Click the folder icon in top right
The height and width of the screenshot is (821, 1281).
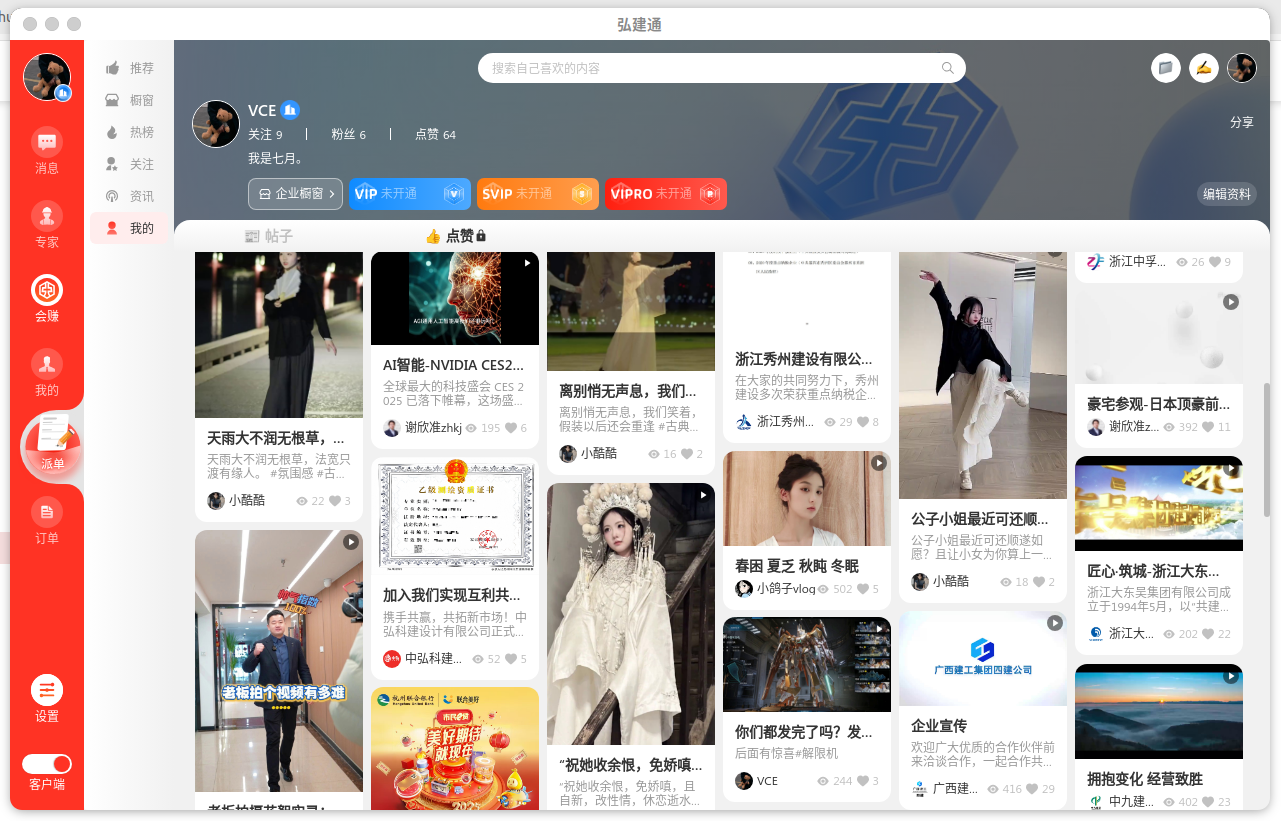point(1165,68)
